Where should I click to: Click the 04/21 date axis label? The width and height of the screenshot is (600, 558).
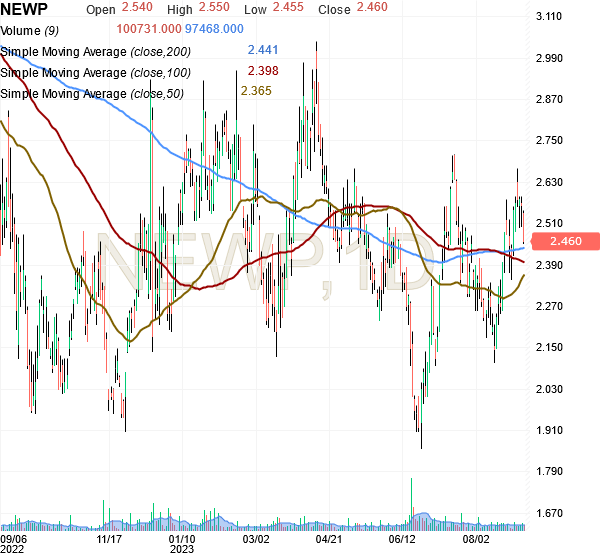[328, 539]
